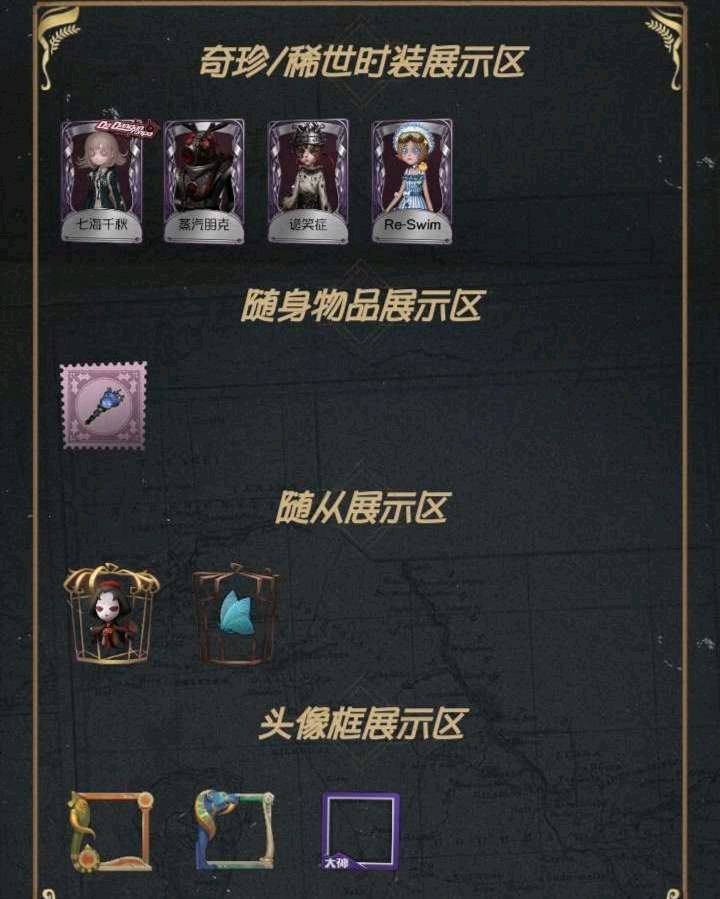Tap the Re-Swim name plate label
This screenshot has width=720, height=899.
pyautogui.click(x=412, y=225)
